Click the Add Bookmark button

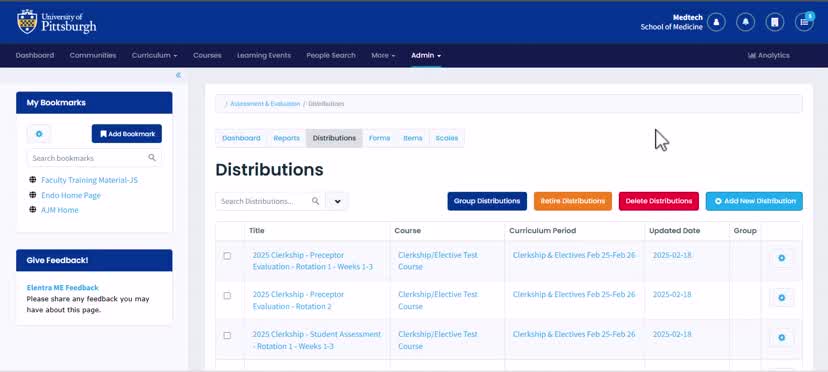pyautogui.click(x=127, y=134)
